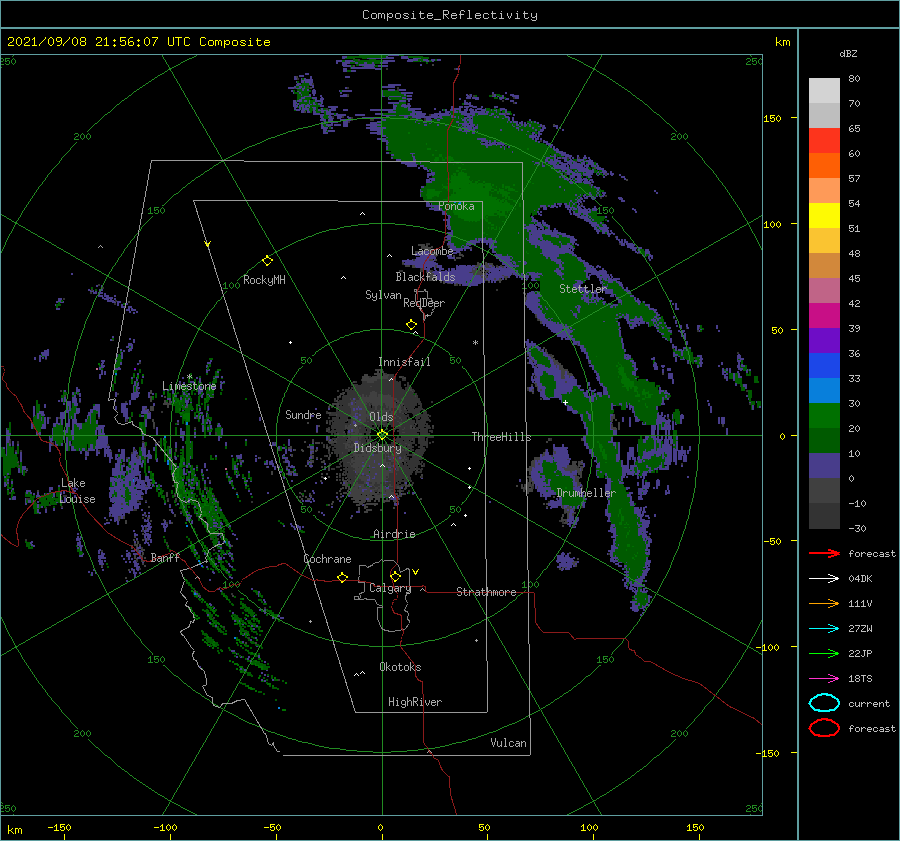Click the Didsbury label
The image size is (900, 841).
pyautogui.click(x=378, y=448)
